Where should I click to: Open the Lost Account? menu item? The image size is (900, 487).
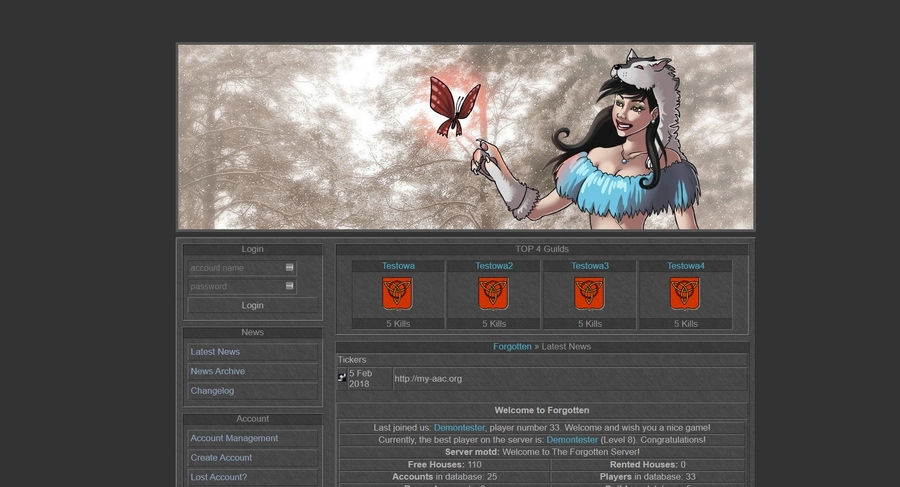coord(218,477)
